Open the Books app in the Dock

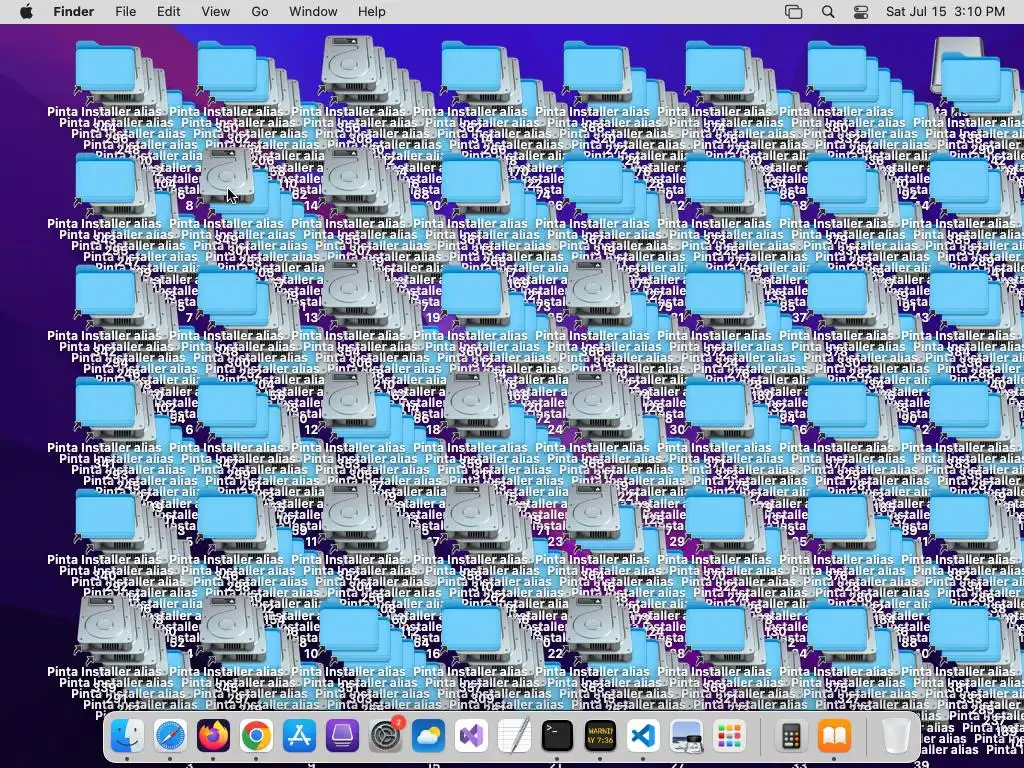pos(835,736)
